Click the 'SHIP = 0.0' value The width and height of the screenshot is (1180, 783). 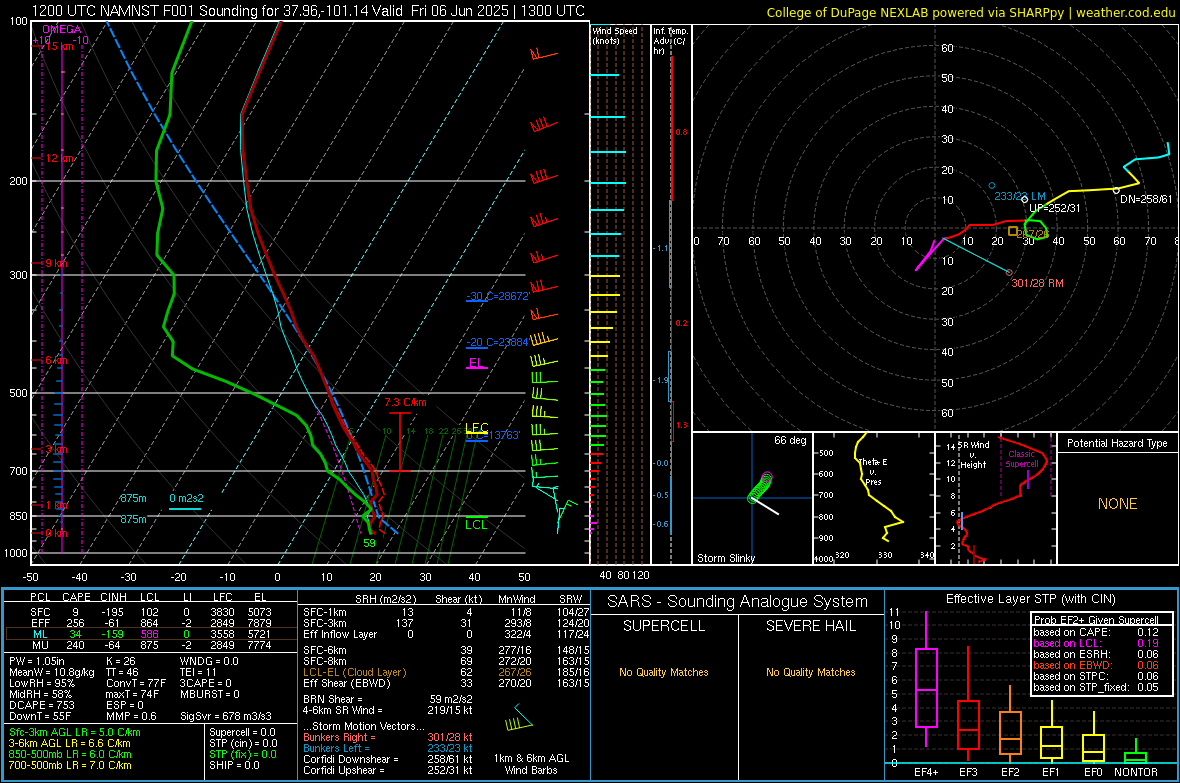click(234, 765)
